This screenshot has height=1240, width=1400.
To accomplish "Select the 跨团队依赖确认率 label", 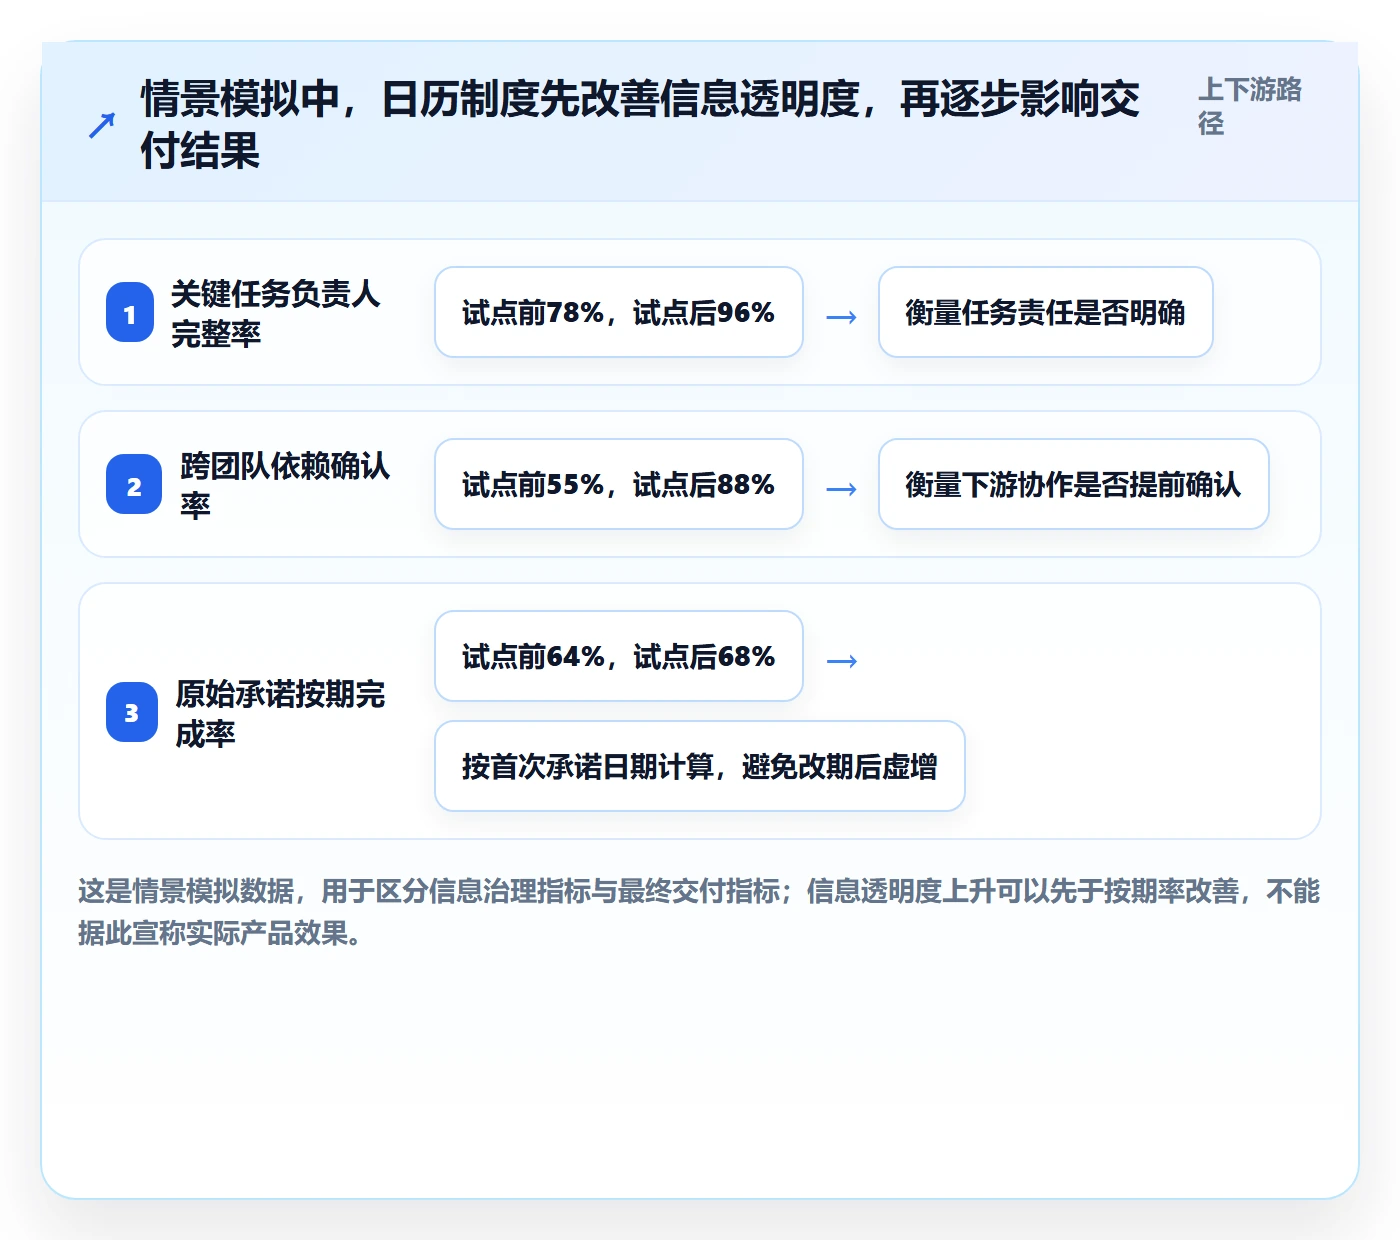I will point(285,485).
